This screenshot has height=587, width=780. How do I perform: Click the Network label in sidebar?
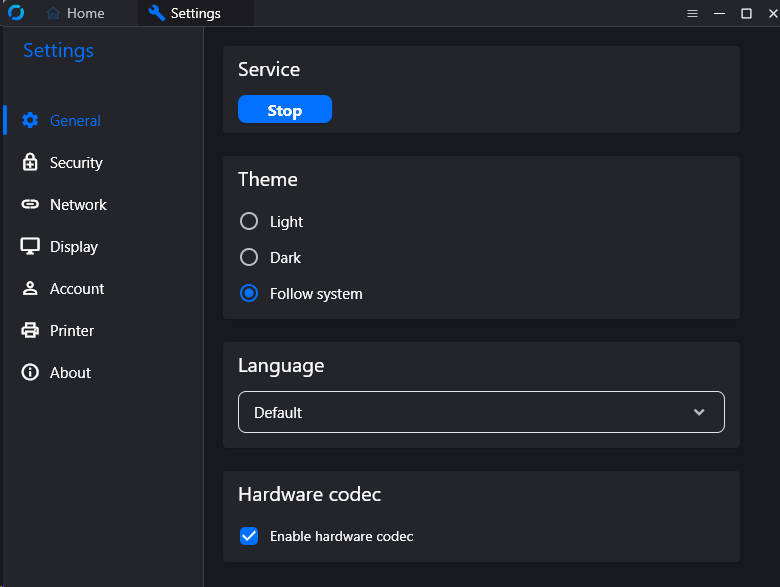click(78, 204)
